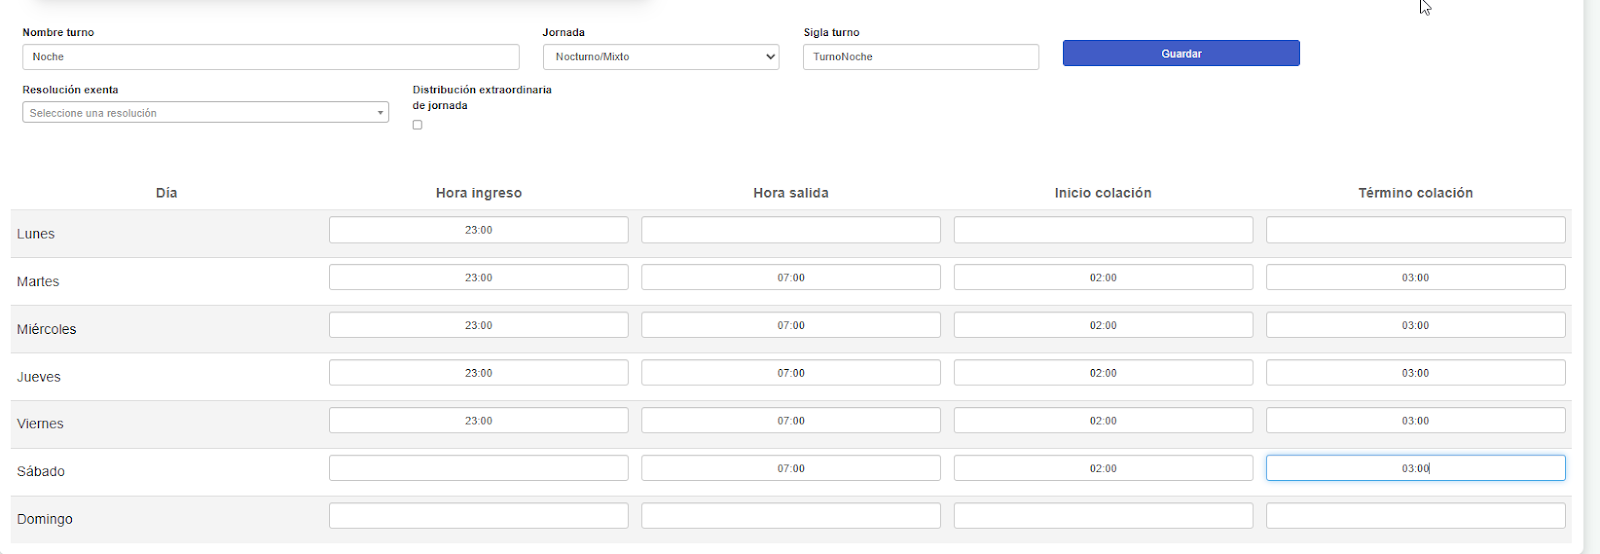Select Domingo Hora ingreso field
The width and height of the screenshot is (1600, 554).
[x=478, y=516]
